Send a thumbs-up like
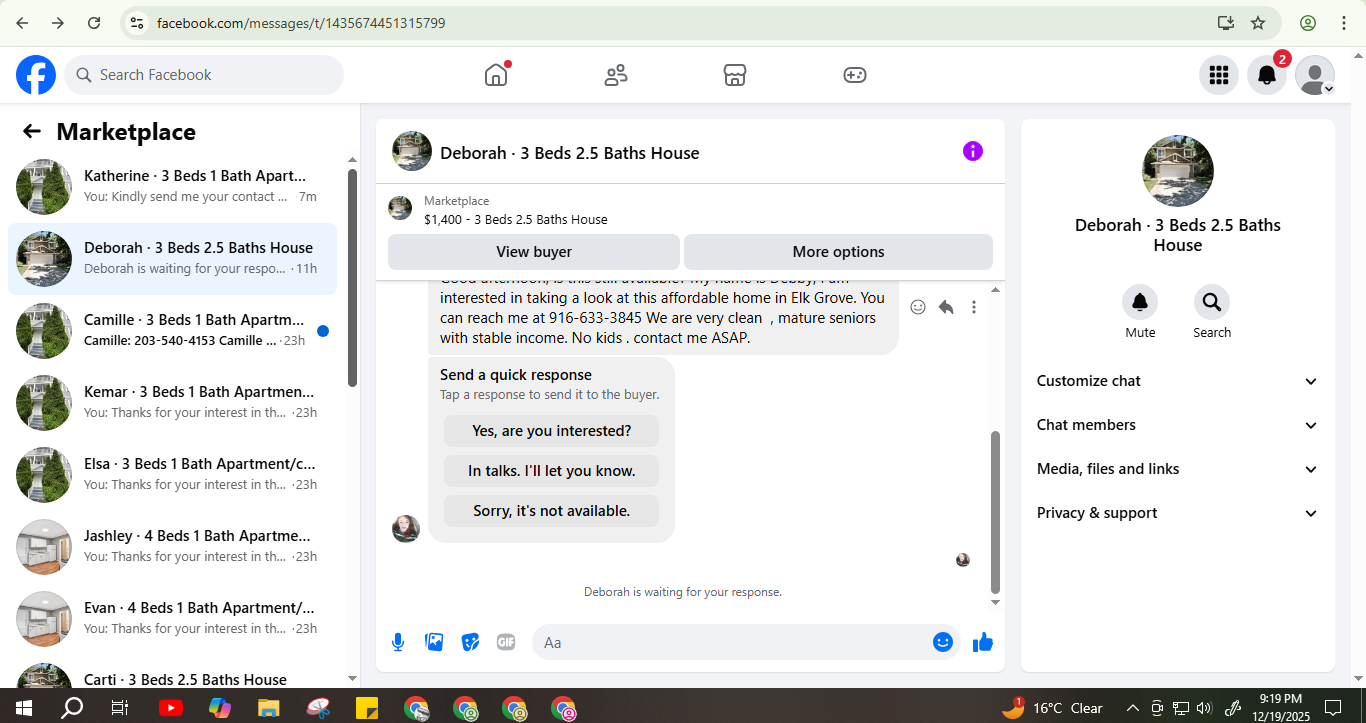Image resolution: width=1366 pixels, height=723 pixels. [x=983, y=642]
